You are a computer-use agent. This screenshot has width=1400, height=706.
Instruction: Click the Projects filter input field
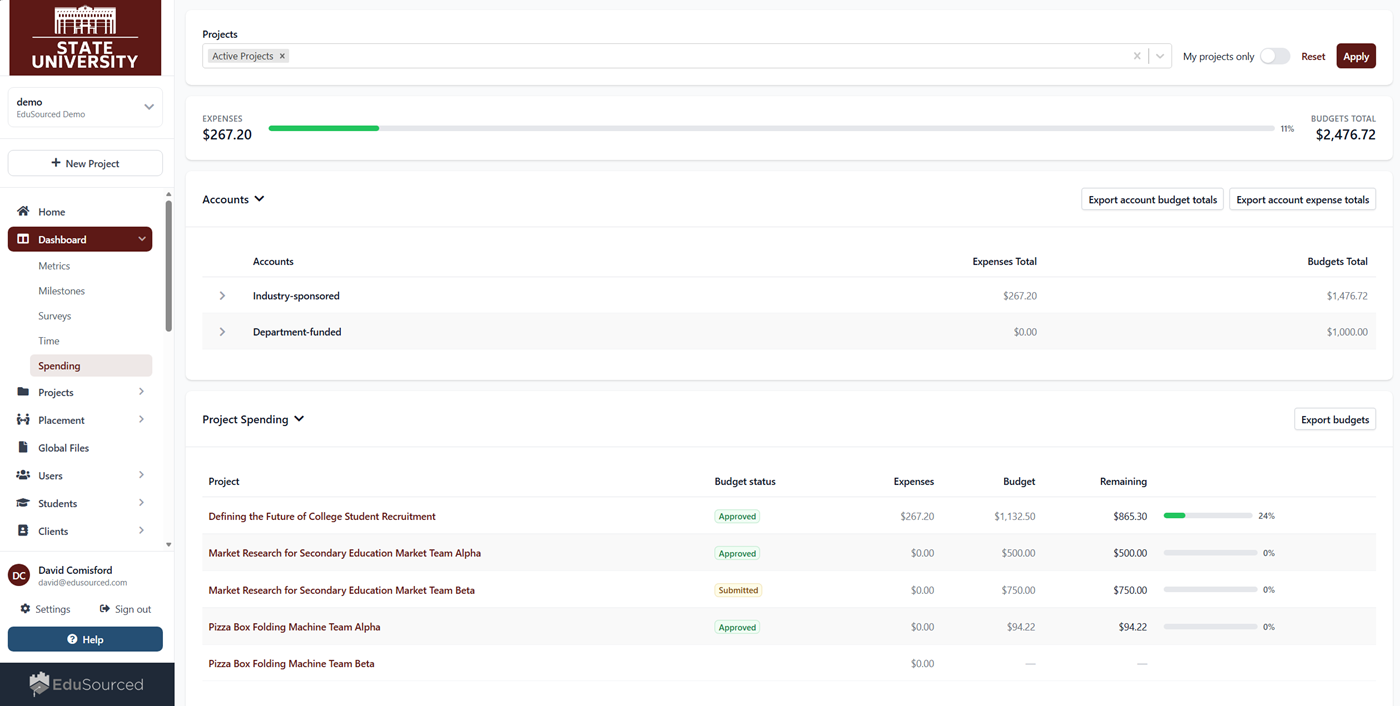pyautogui.click(x=687, y=56)
